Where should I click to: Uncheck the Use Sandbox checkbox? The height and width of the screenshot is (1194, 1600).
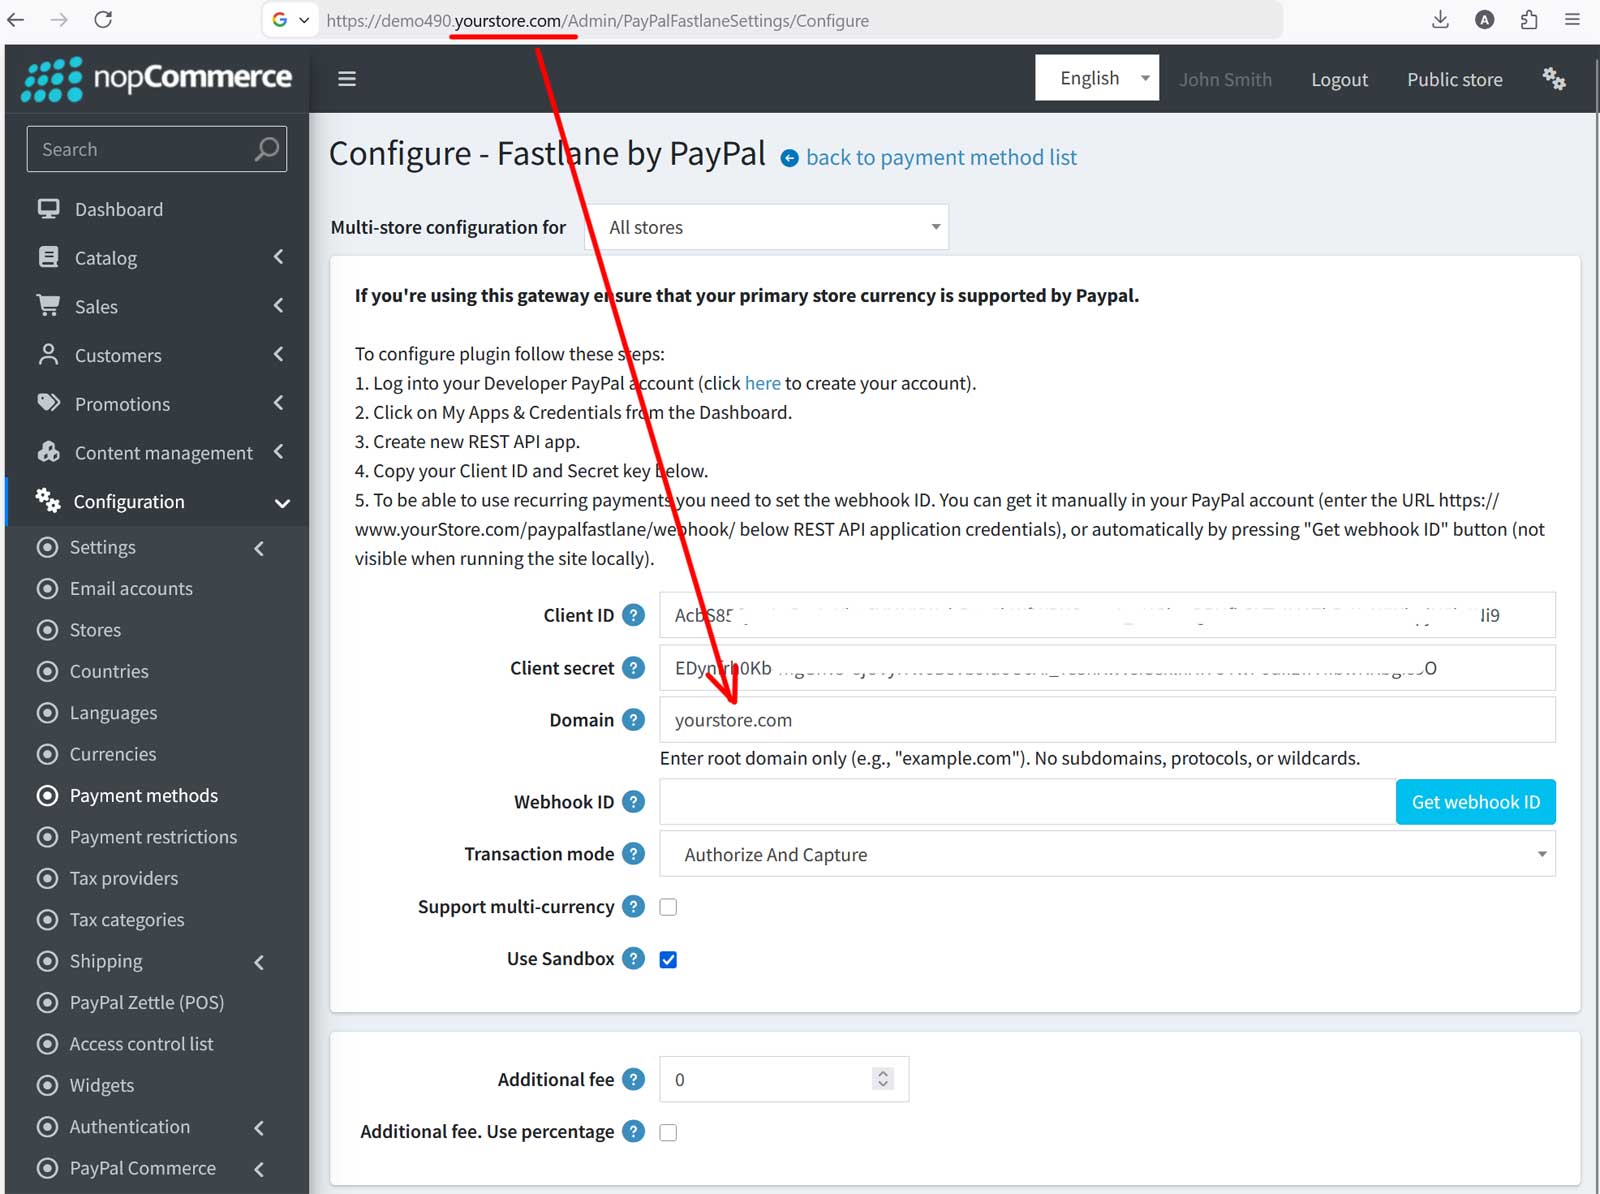[x=668, y=959]
